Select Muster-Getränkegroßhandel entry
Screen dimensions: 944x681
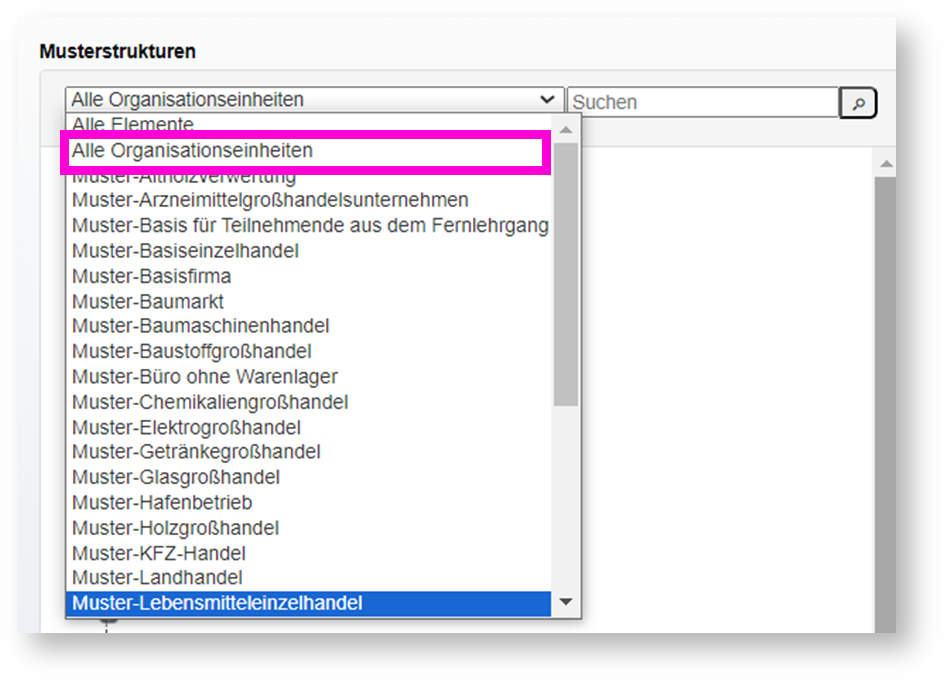[x=196, y=452]
